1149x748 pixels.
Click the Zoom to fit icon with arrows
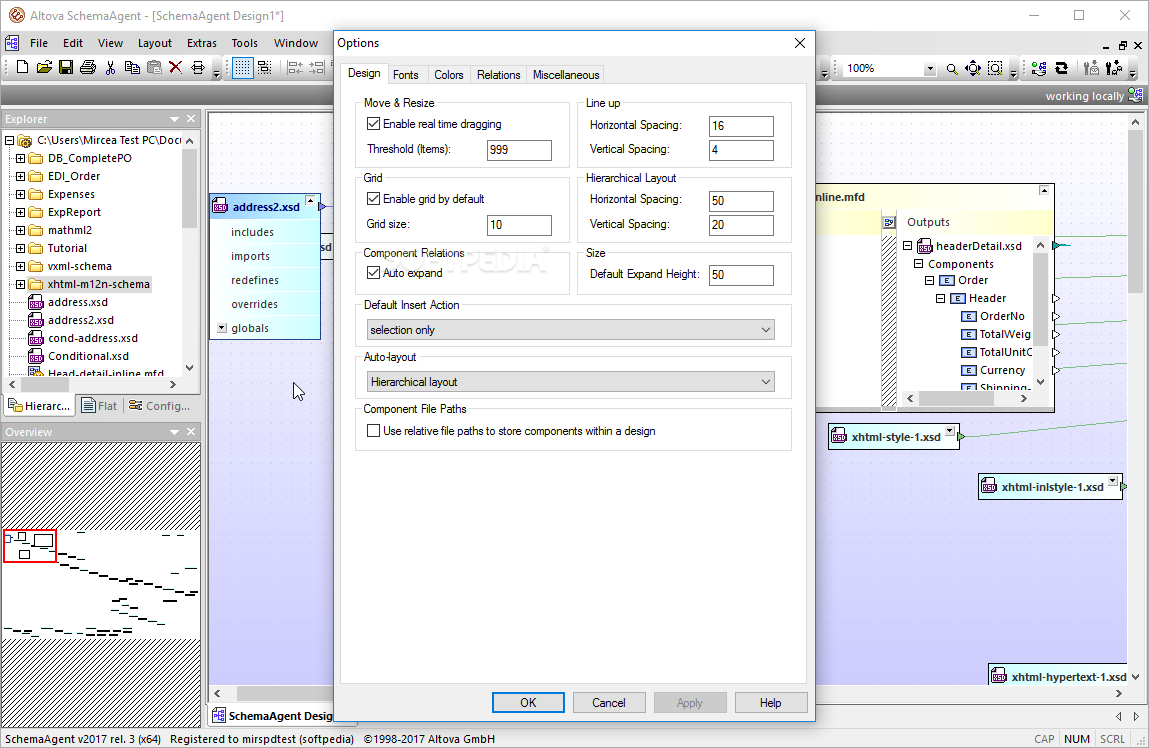point(973,69)
